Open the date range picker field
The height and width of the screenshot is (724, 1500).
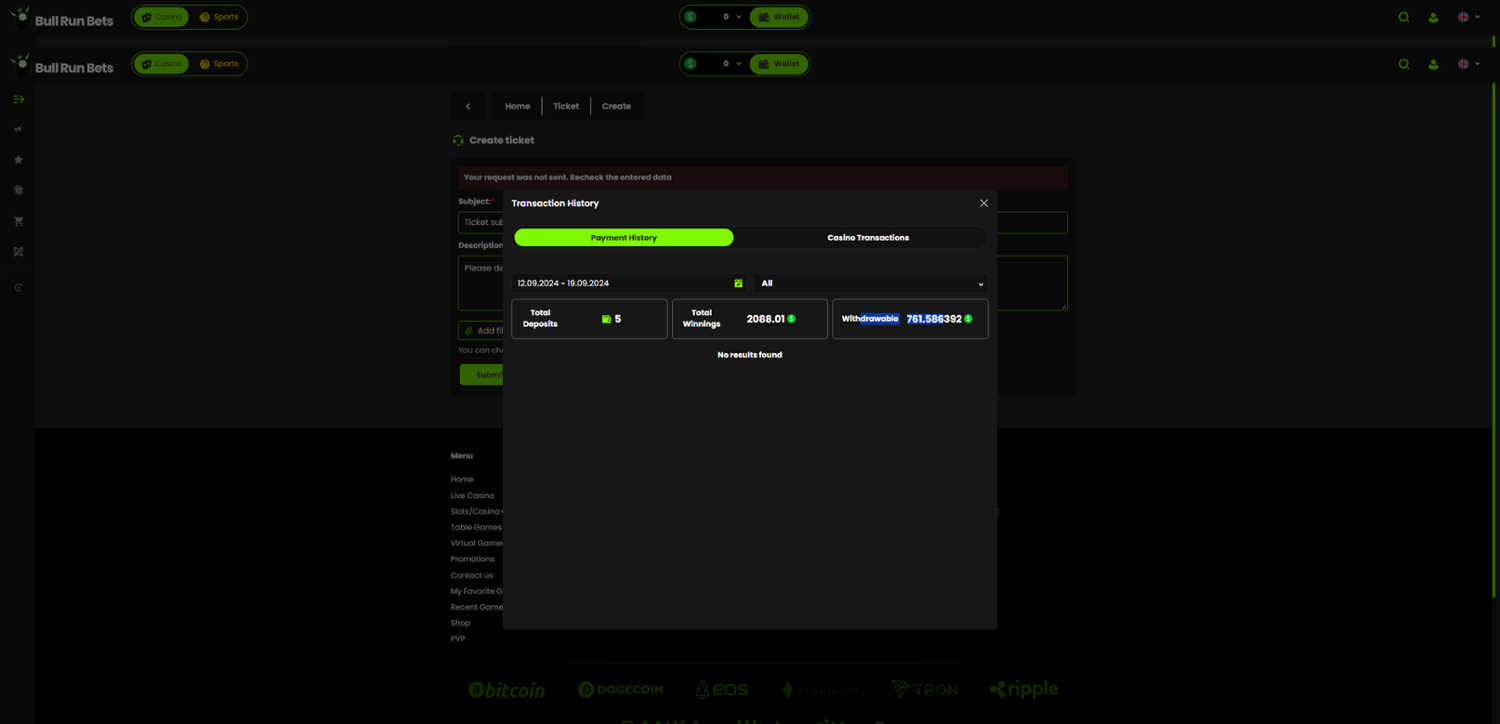pos(620,284)
